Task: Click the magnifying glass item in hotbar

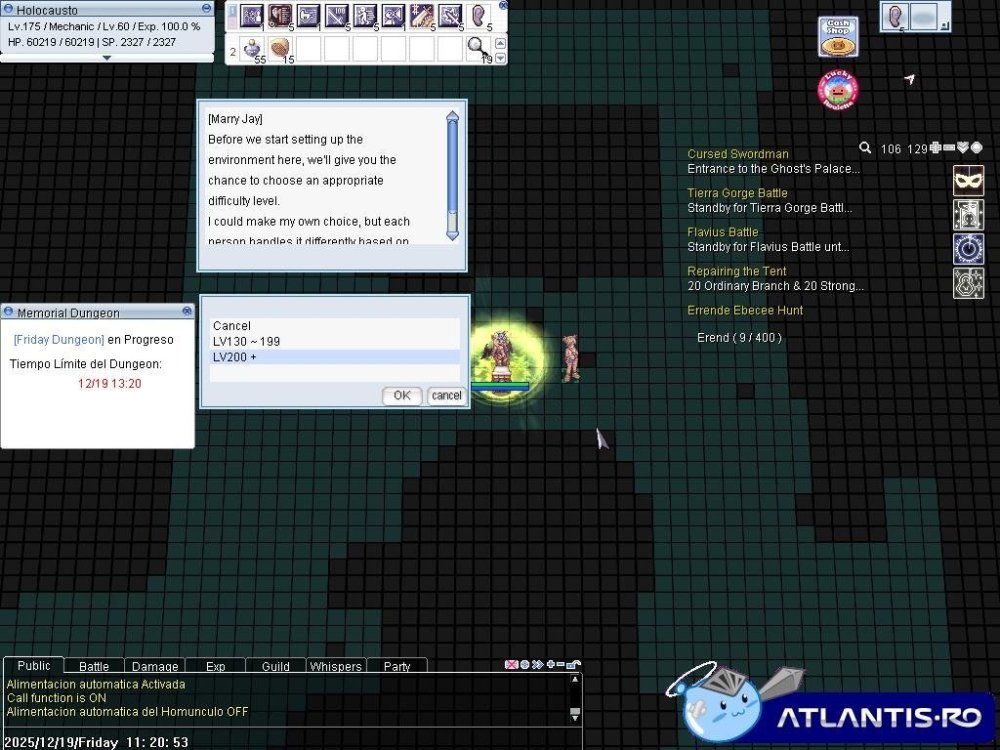Action: point(479,47)
